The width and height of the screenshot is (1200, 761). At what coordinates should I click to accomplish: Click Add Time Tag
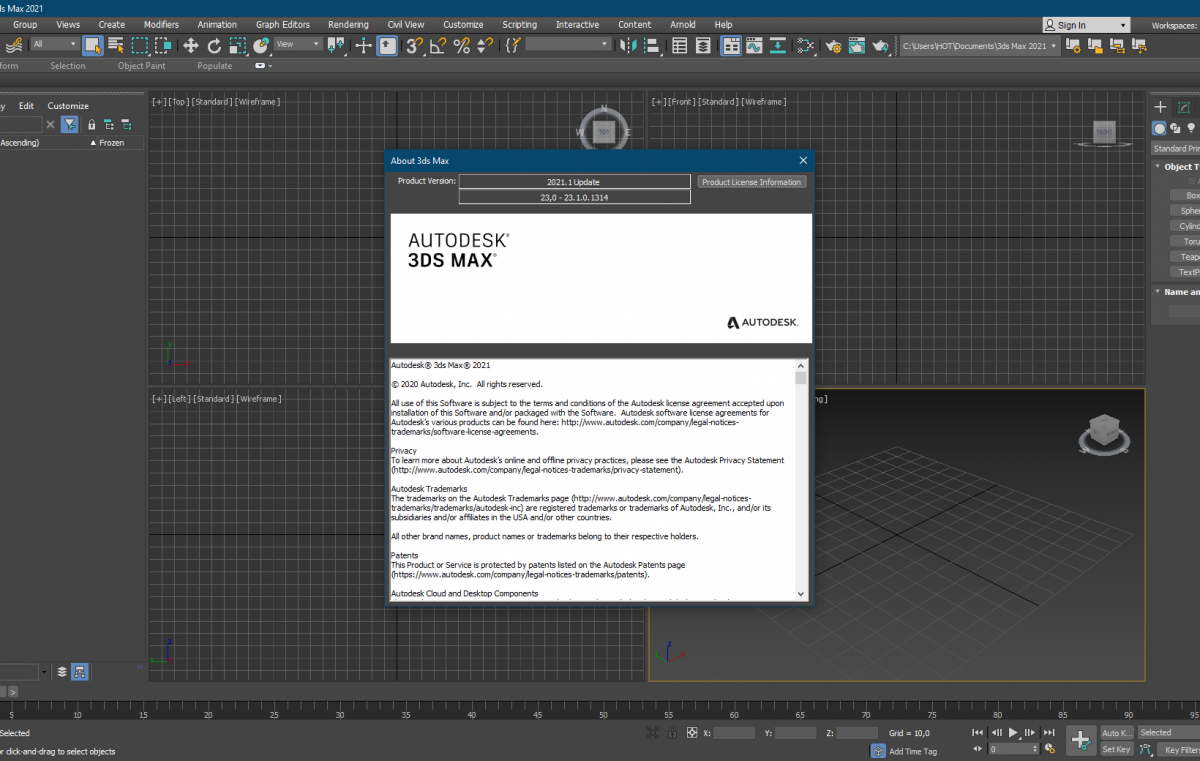tap(912, 751)
